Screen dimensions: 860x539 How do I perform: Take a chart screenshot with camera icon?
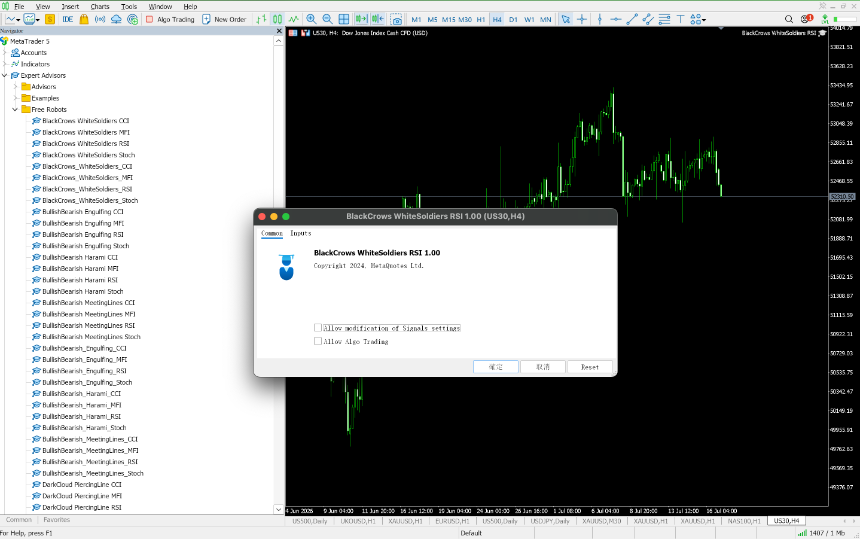pyautogui.click(x=397, y=19)
